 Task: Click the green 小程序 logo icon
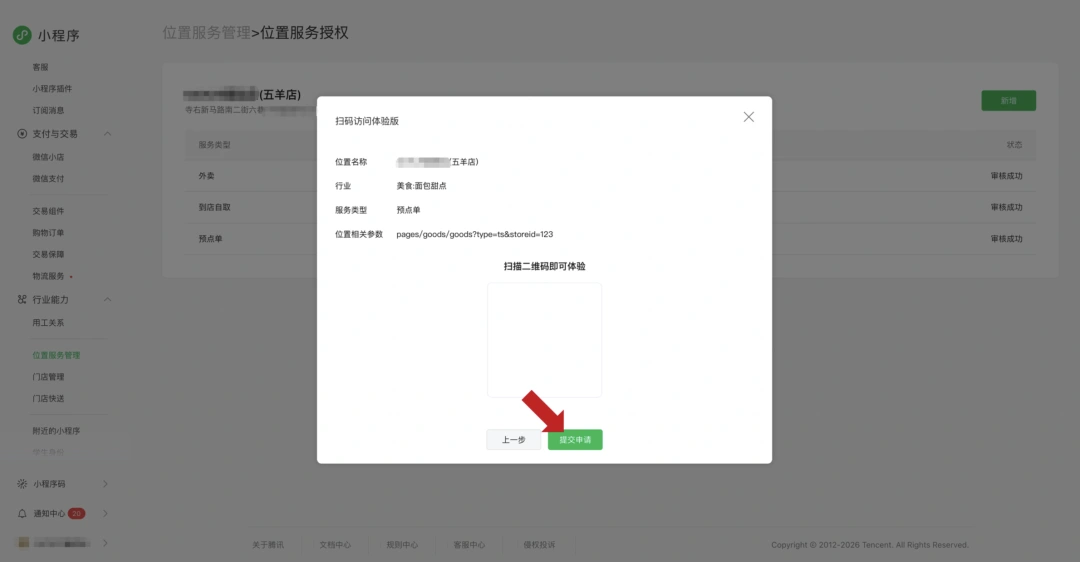(22, 35)
